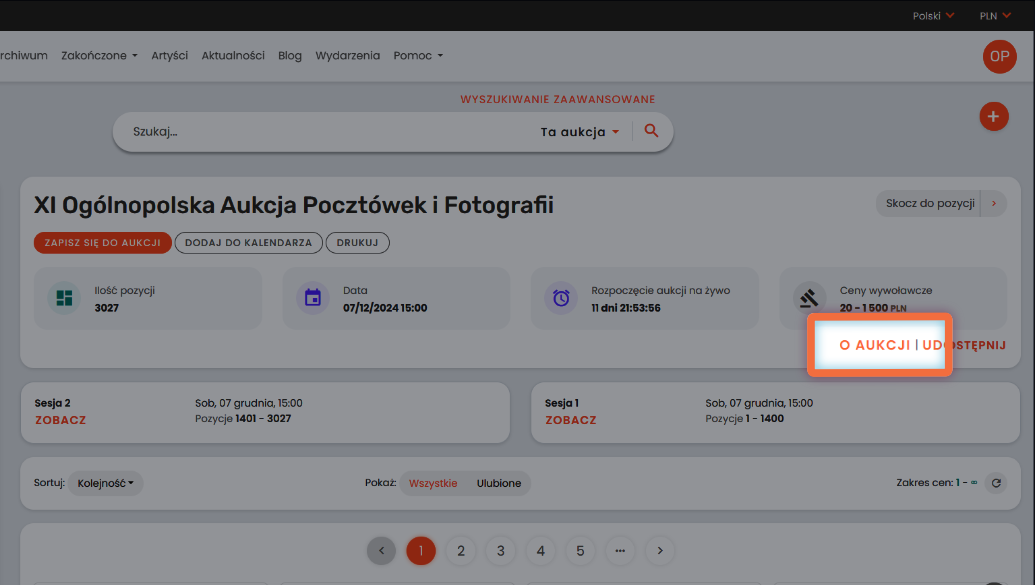The width and height of the screenshot is (1035, 585).
Task: Click the magnifier search icon
Action: click(651, 131)
